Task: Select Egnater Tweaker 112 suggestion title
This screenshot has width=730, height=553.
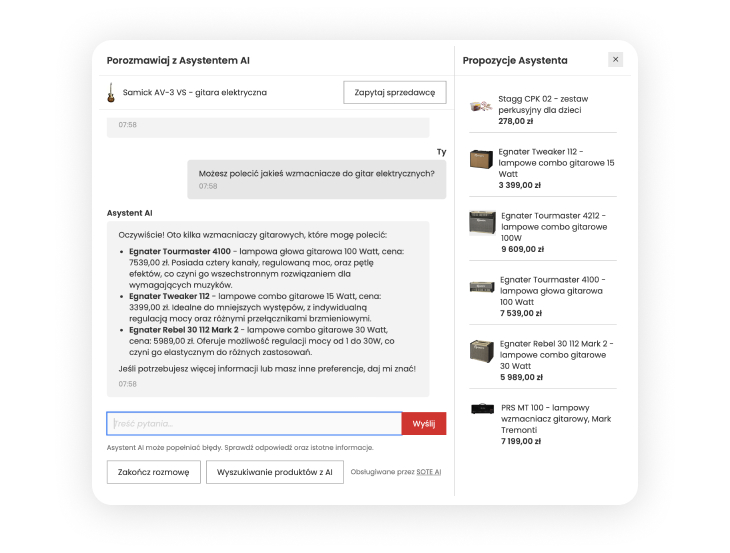Action: [556, 163]
